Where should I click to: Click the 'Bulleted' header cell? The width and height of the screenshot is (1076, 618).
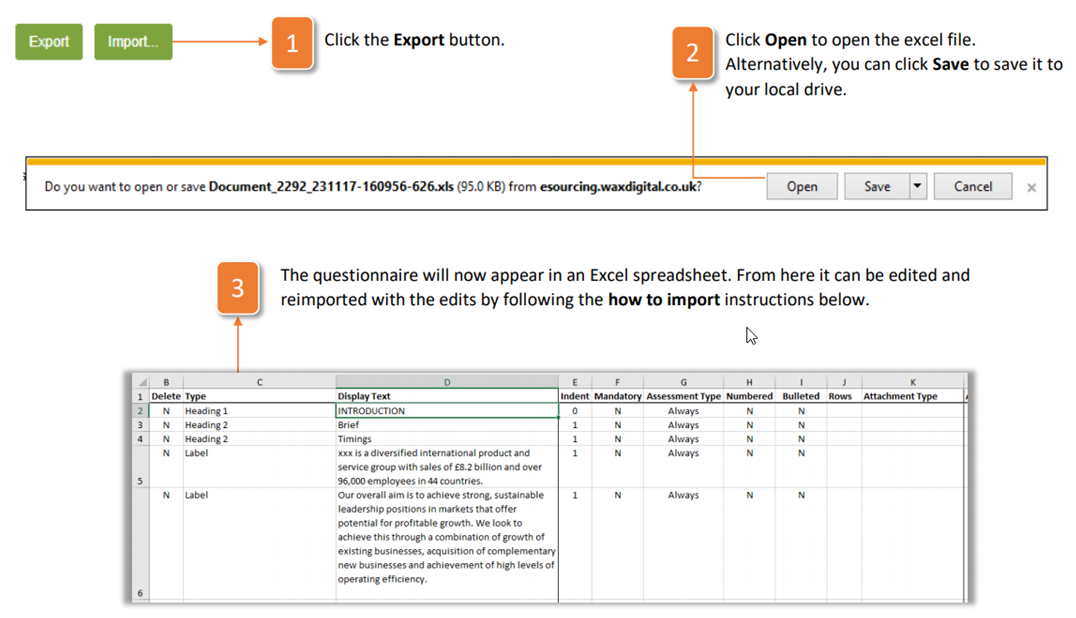801,396
